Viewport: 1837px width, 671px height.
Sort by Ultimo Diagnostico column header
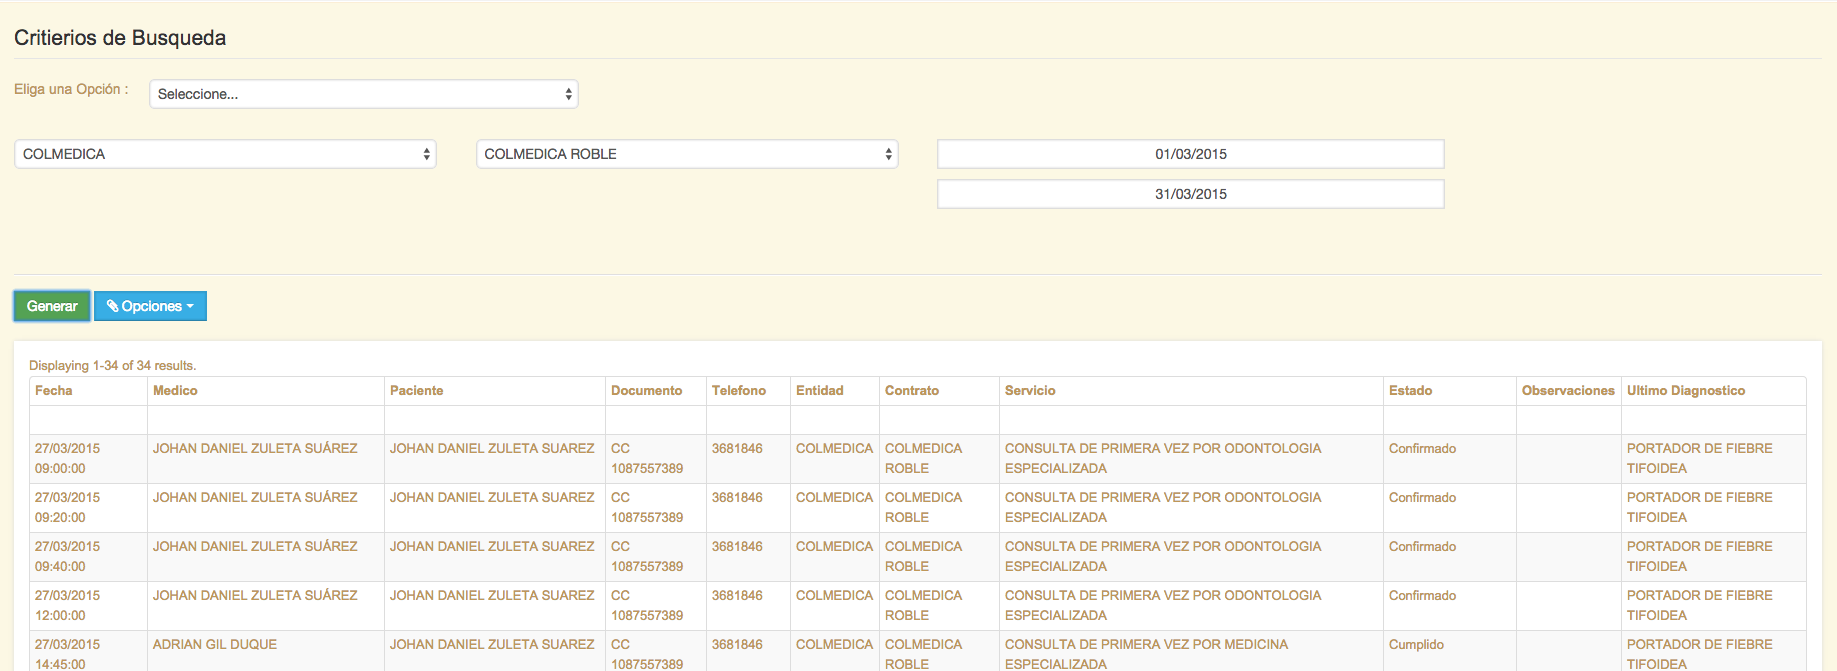pyautogui.click(x=1686, y=391)
